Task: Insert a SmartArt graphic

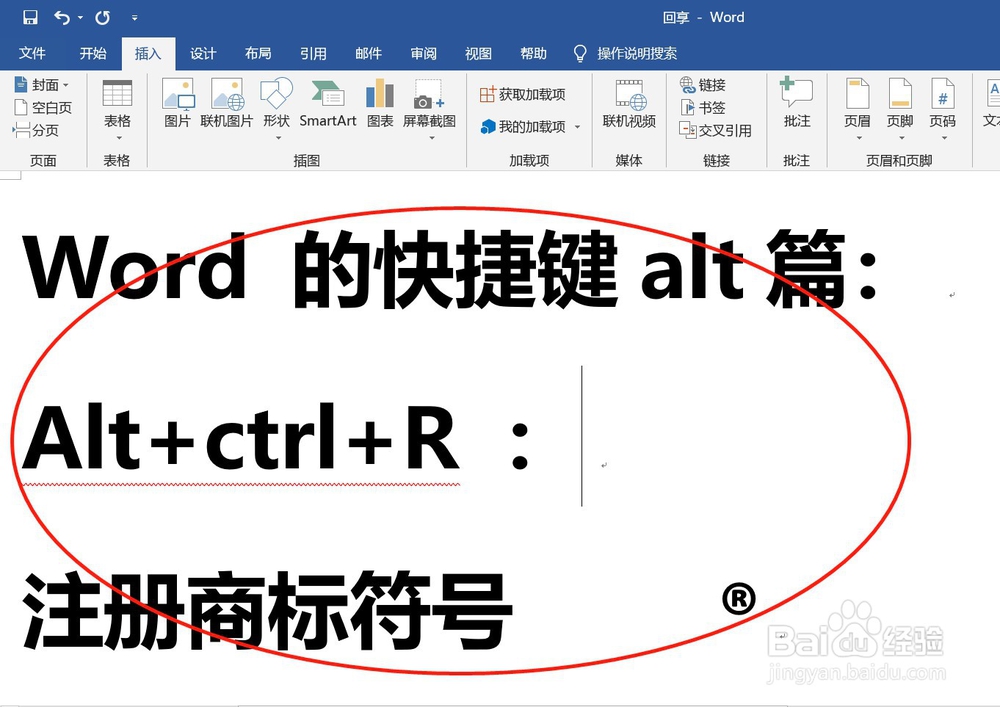Action: click(328, 103)
